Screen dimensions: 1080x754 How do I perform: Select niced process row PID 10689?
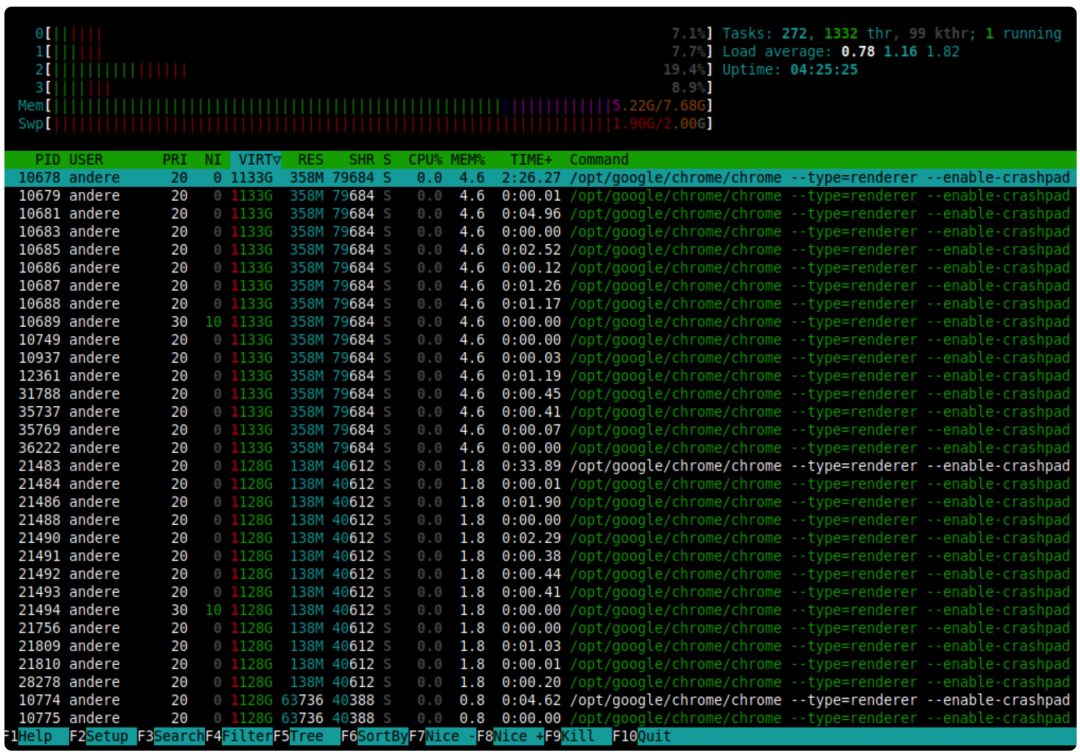point(540,322)
